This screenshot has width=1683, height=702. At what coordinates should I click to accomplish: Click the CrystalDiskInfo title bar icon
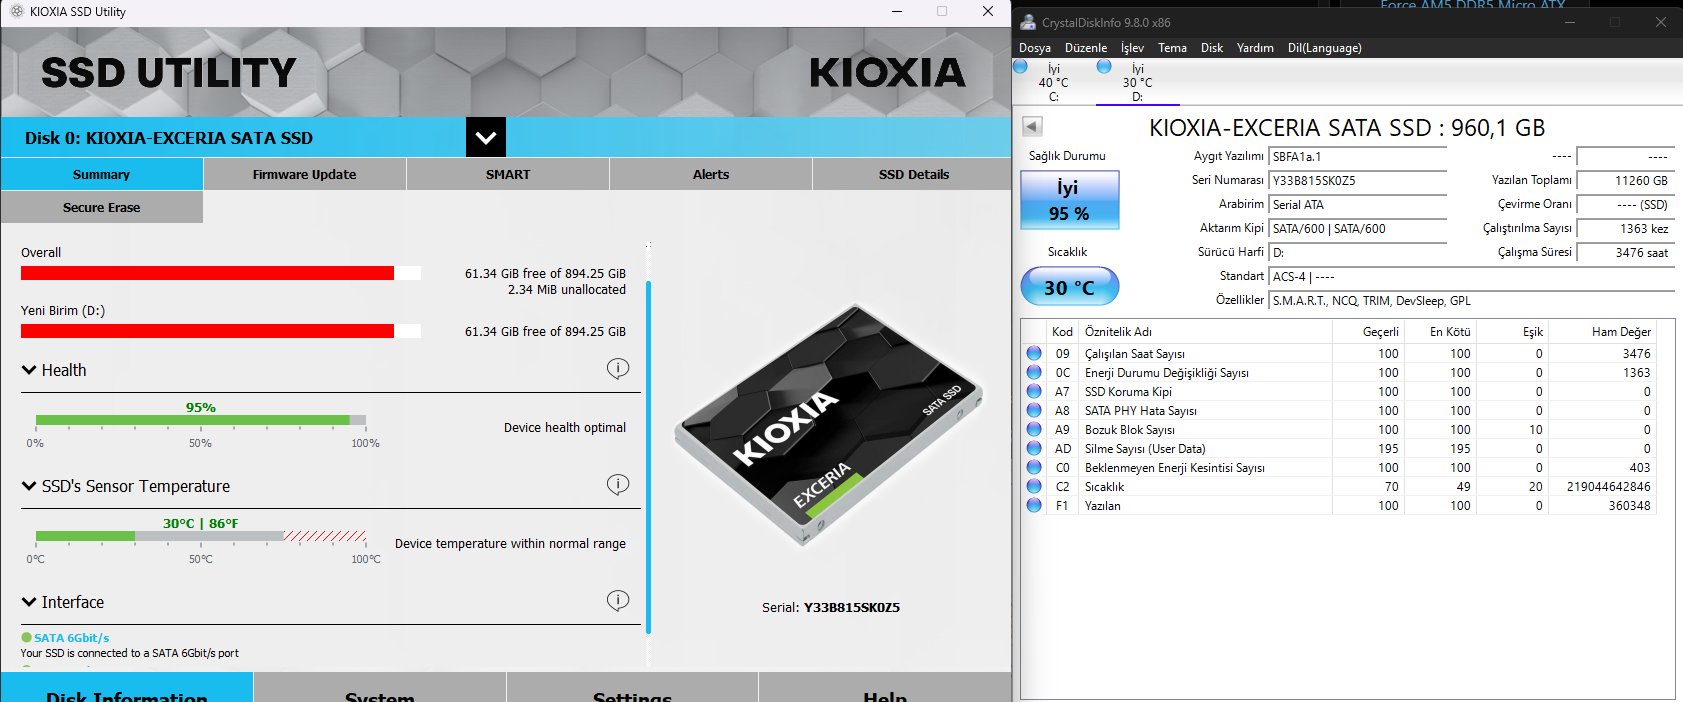pos(1028,22)
